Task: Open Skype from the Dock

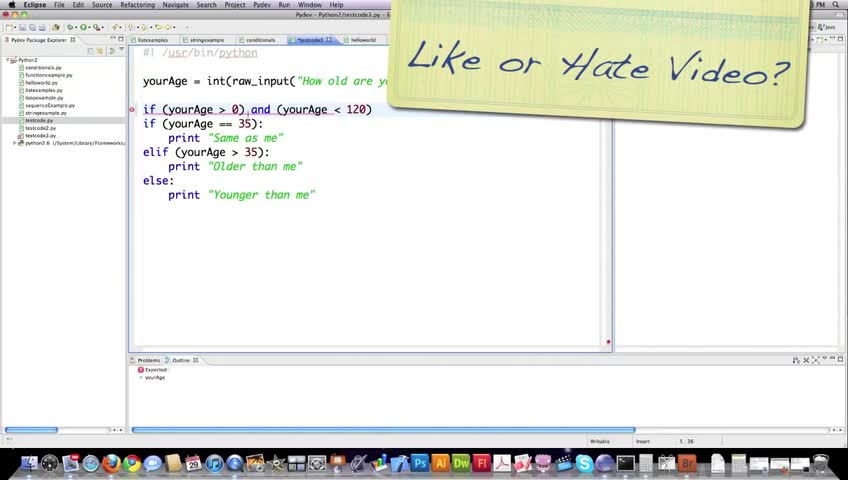Action: click(x=584, y=463)
